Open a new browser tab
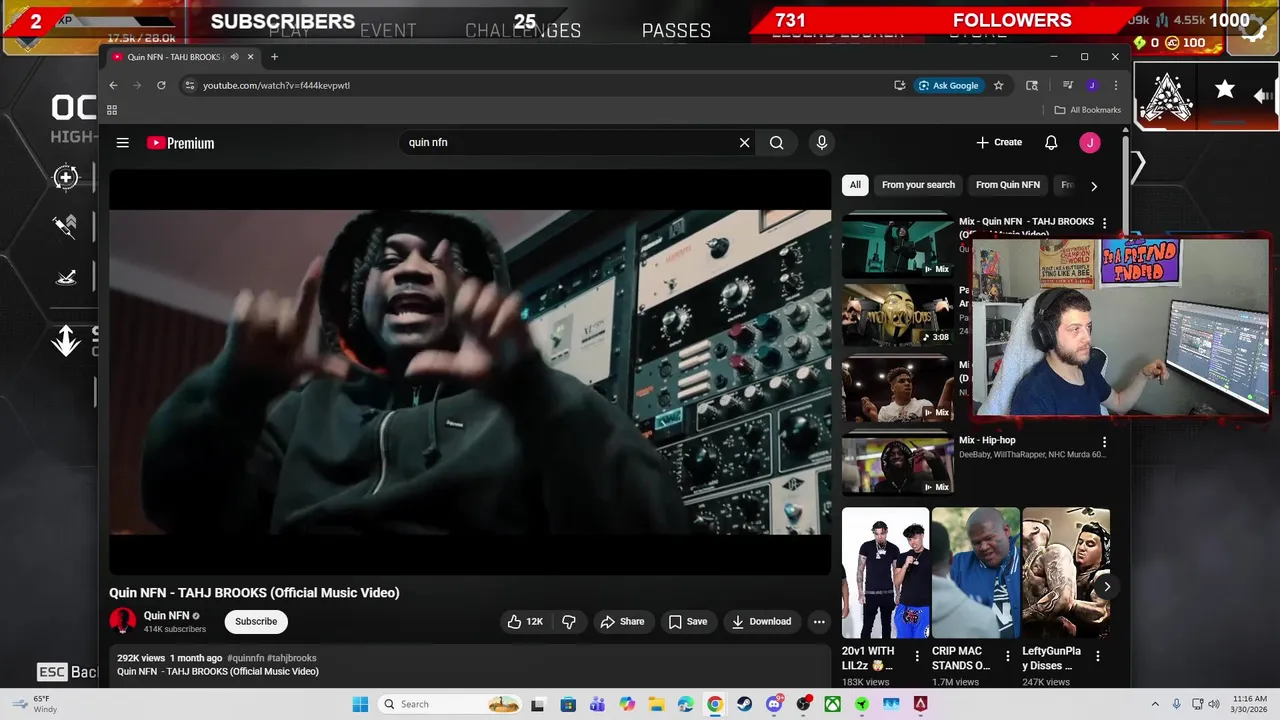The height and width of the screenshot is (720, 1280). [x=274, y=57]
